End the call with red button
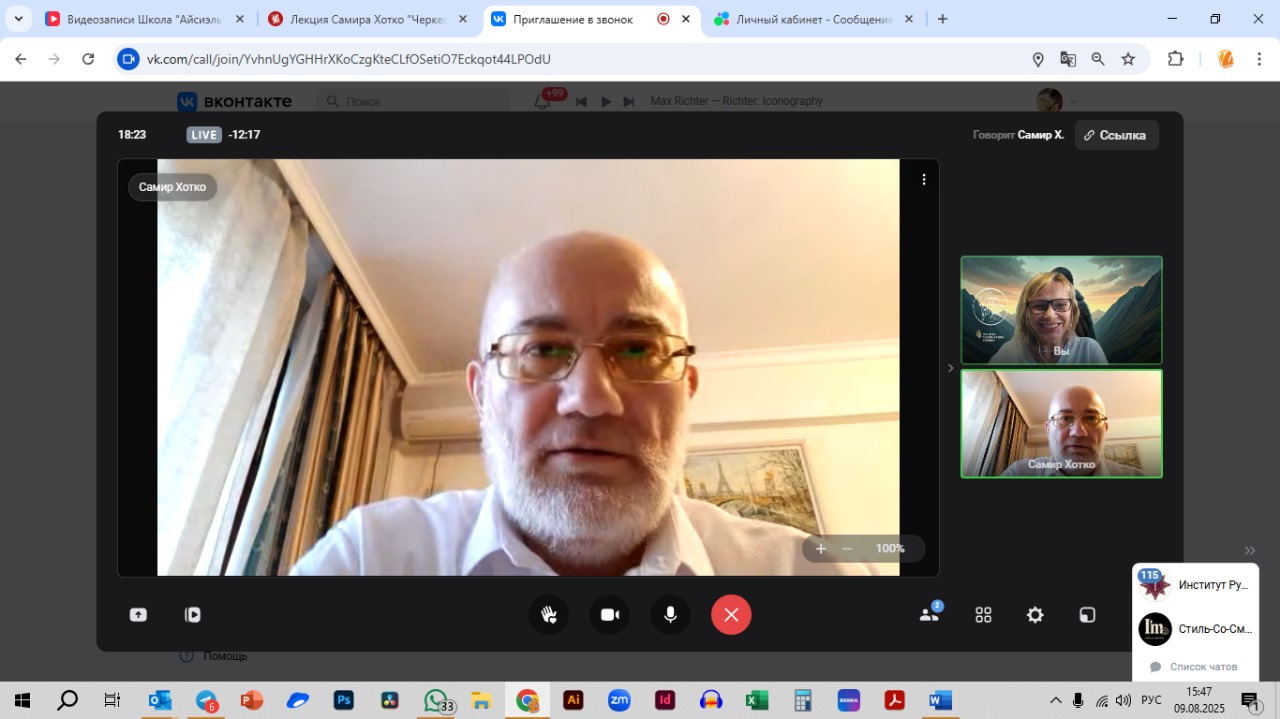1280x719 pixels. pos(731,615)
